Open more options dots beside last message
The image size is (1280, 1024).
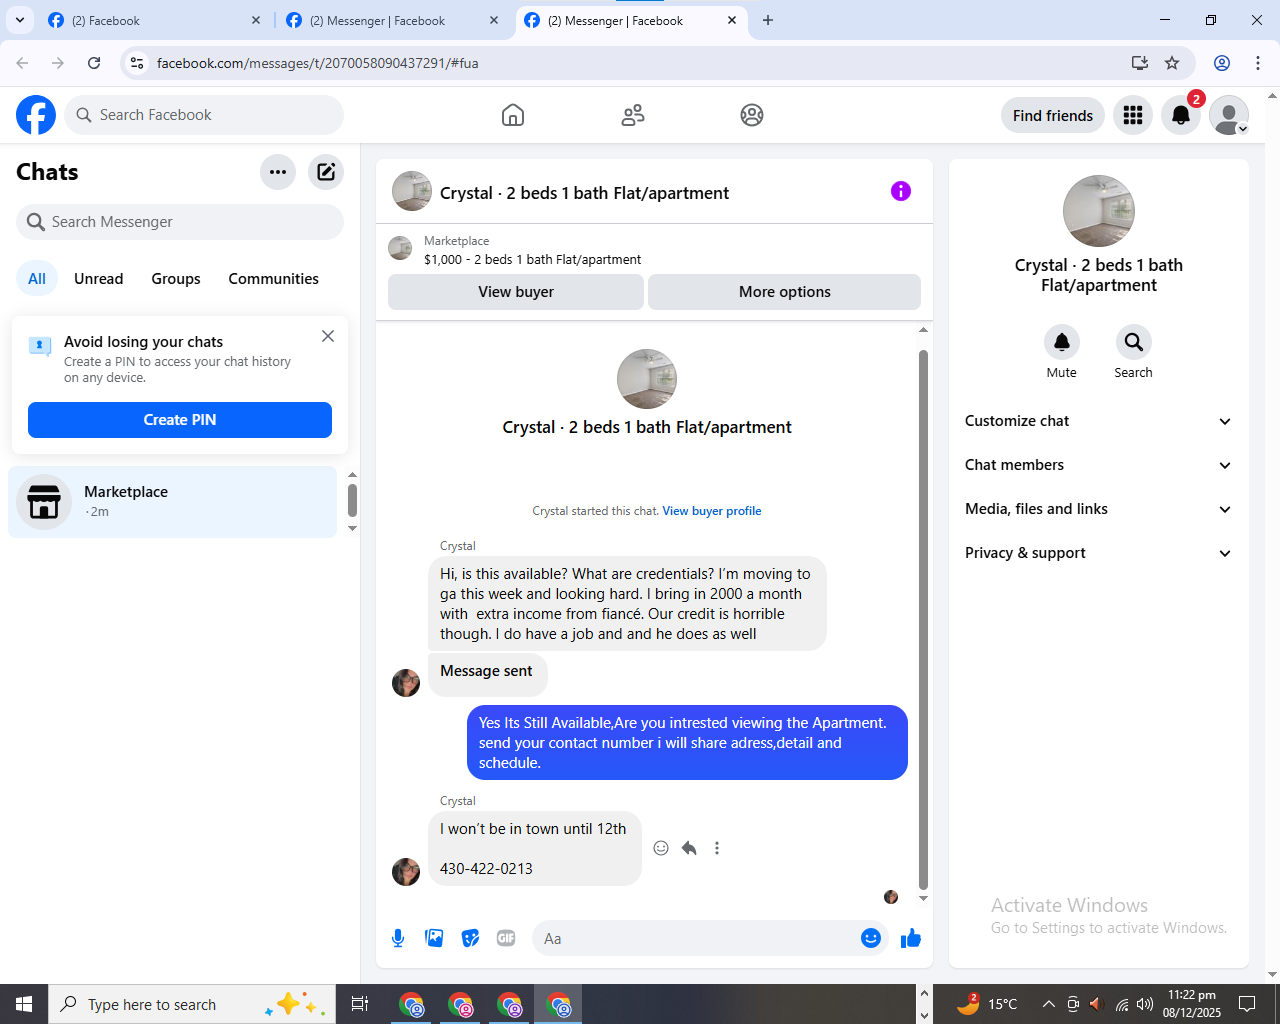click(x=717, y=848)
